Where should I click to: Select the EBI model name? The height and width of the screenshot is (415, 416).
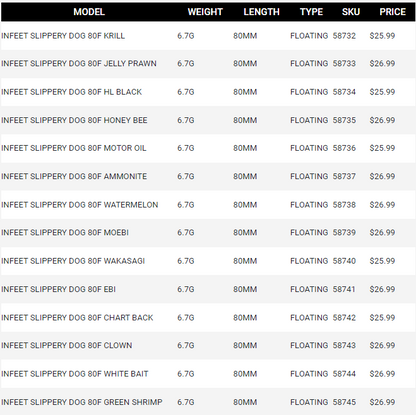tap(58, 289)
